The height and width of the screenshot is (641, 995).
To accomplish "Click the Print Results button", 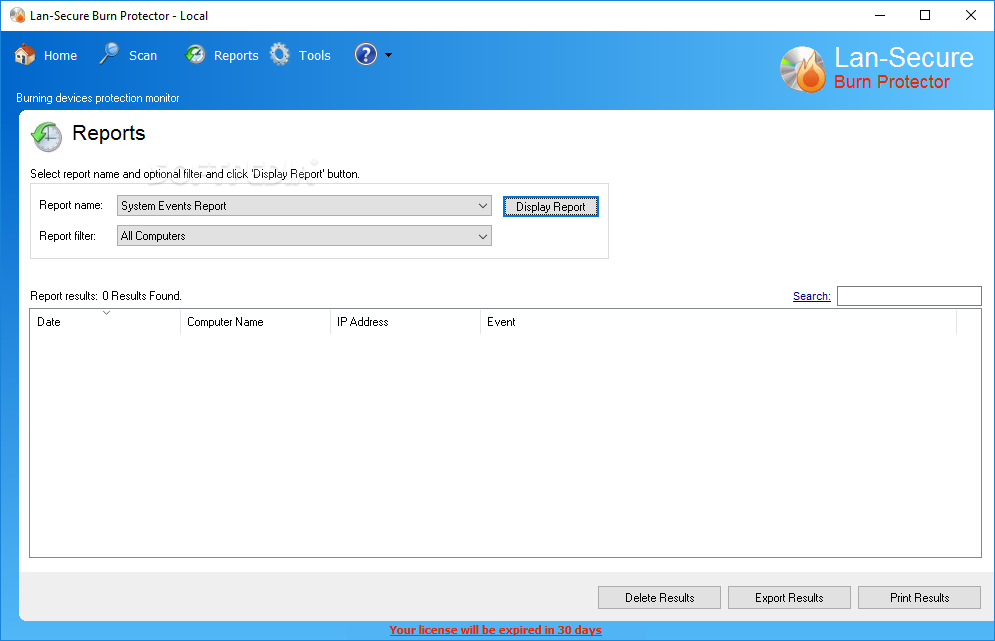I will 919,598.
